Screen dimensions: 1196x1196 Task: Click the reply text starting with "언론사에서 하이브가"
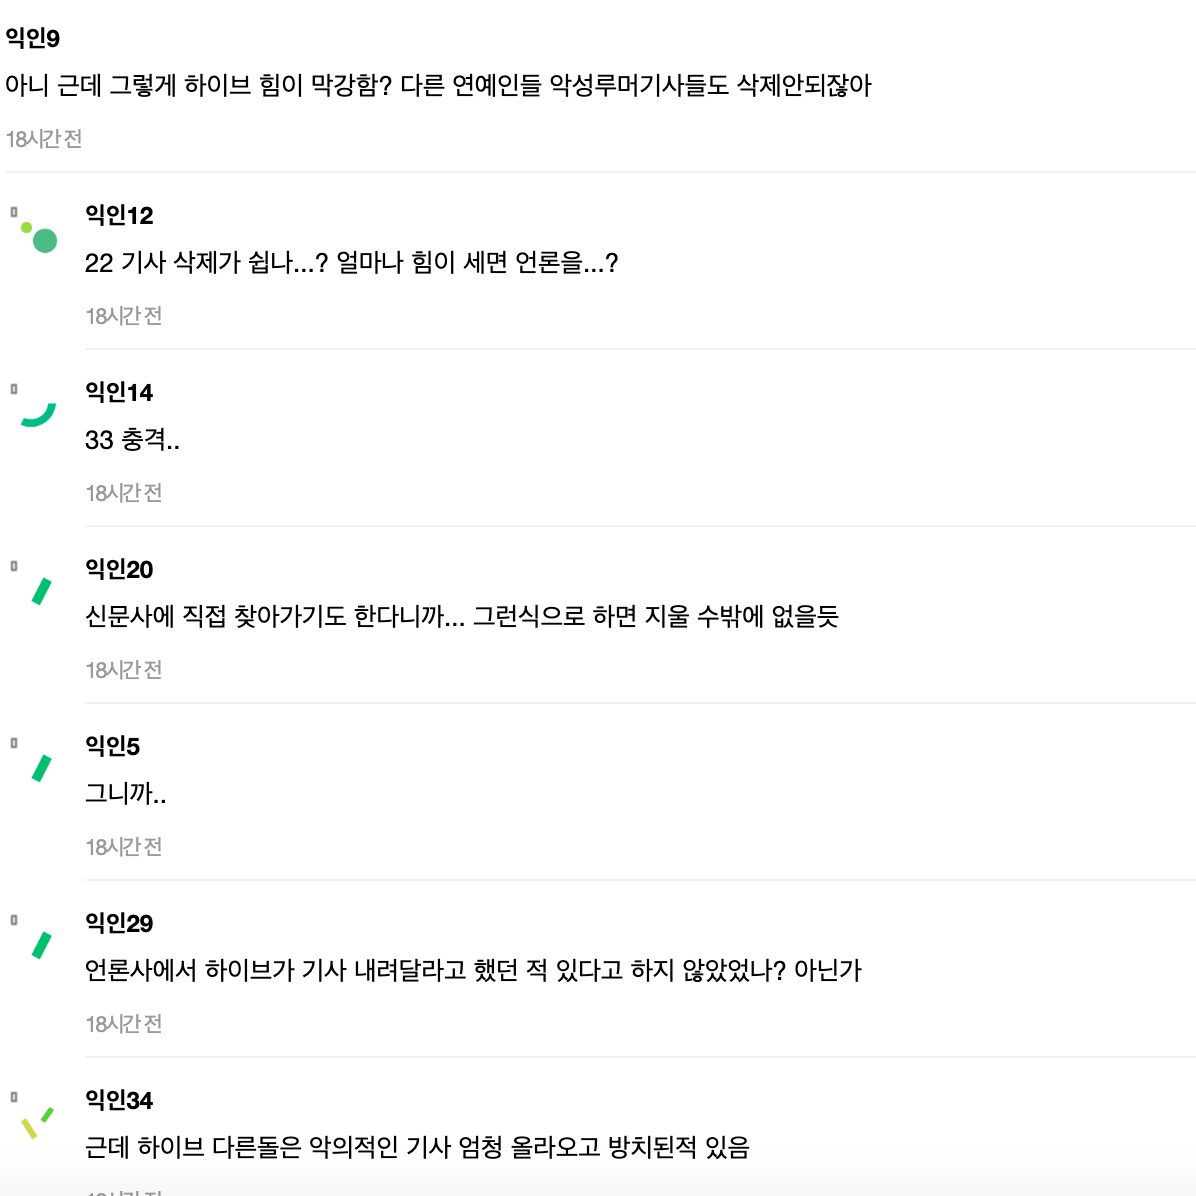click(473, 970)
